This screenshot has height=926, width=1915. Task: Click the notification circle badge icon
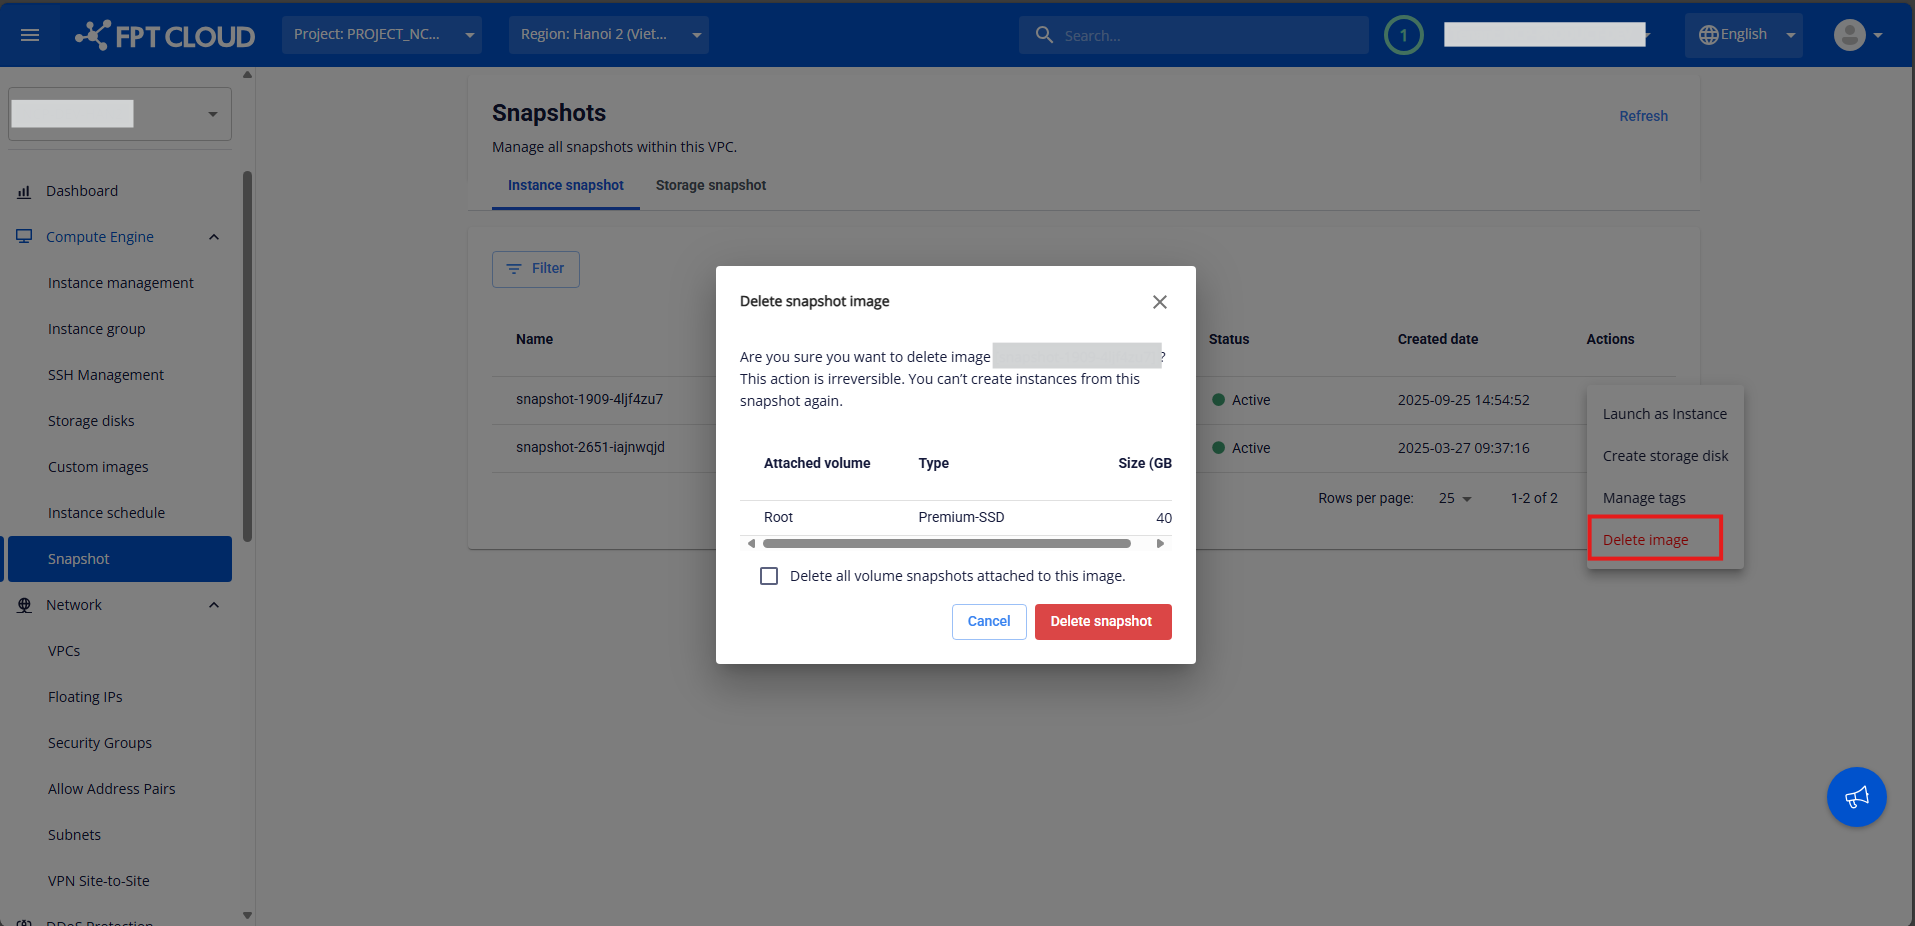(x=1403, y=35)
